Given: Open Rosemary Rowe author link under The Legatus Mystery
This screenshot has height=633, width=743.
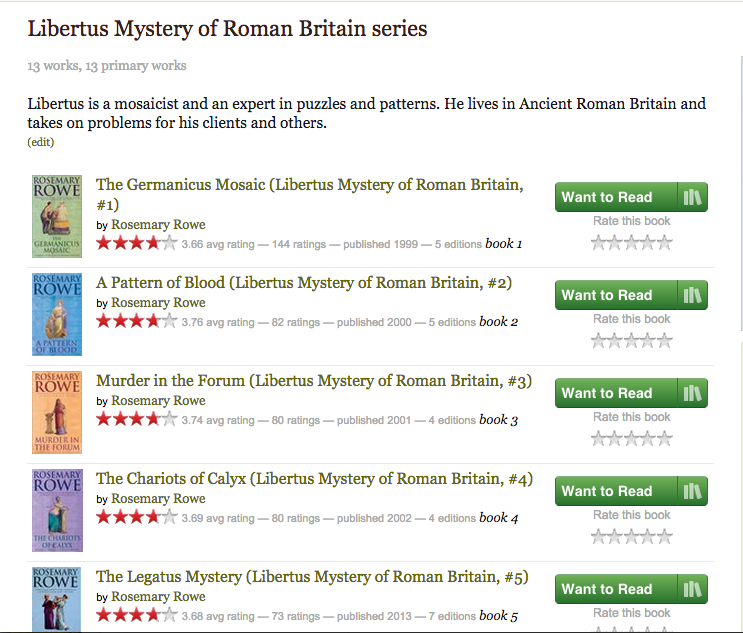Looking at the screenshot, I should click(158, 596).
